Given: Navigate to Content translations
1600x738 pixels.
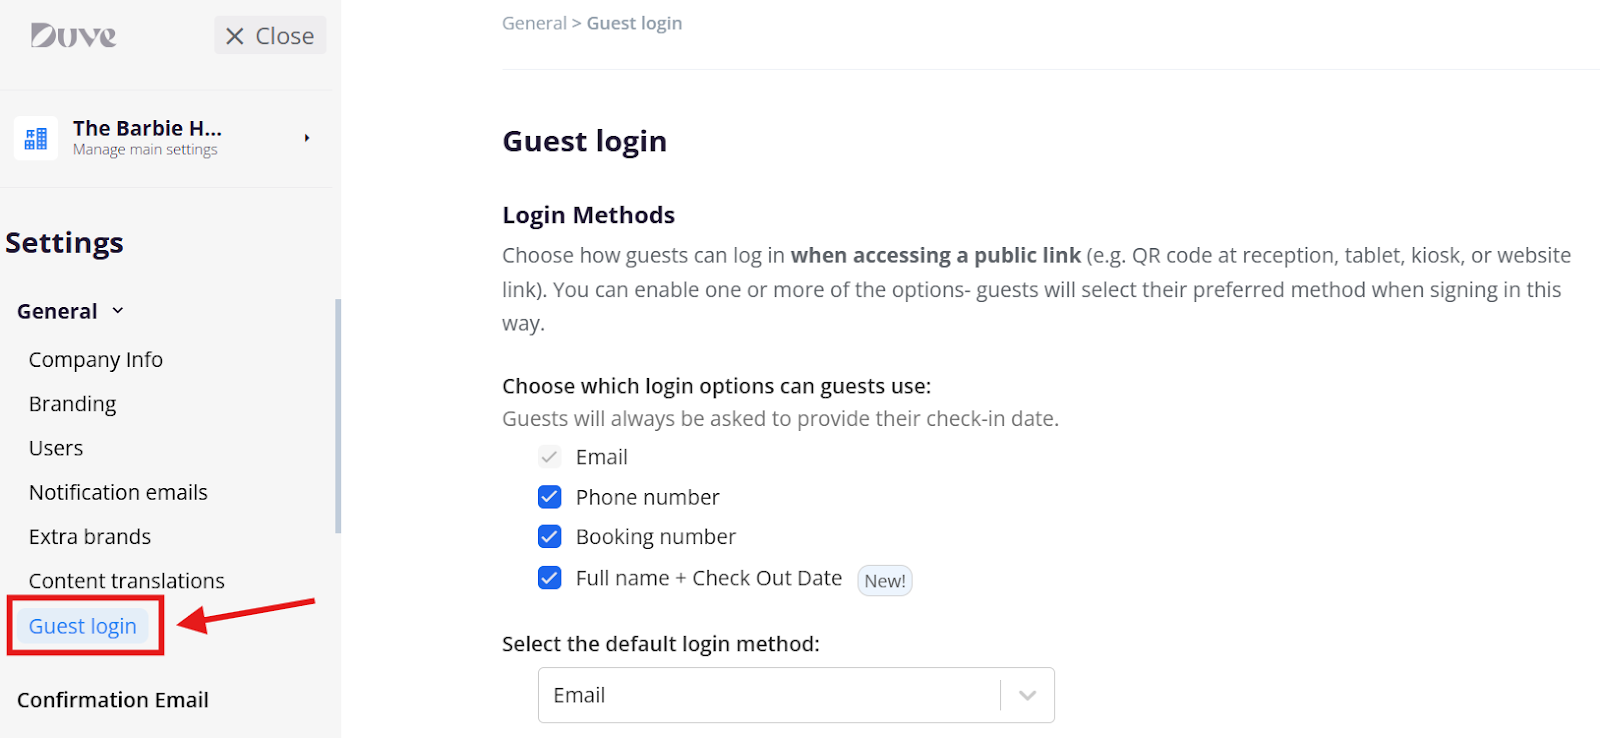Looking at the screenshot, I should 127,581.
